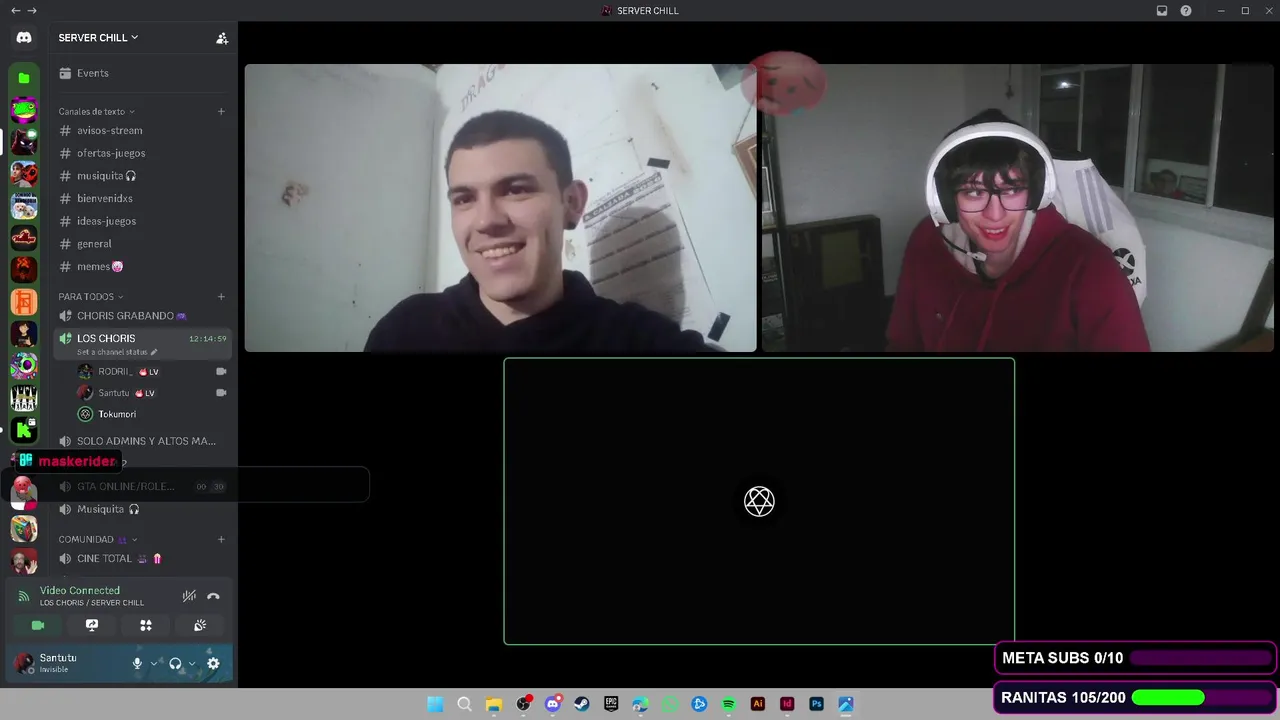This screenshot has width=1280, height=720.
Task: Click the Video Connected status text
Action: [80, 591]
